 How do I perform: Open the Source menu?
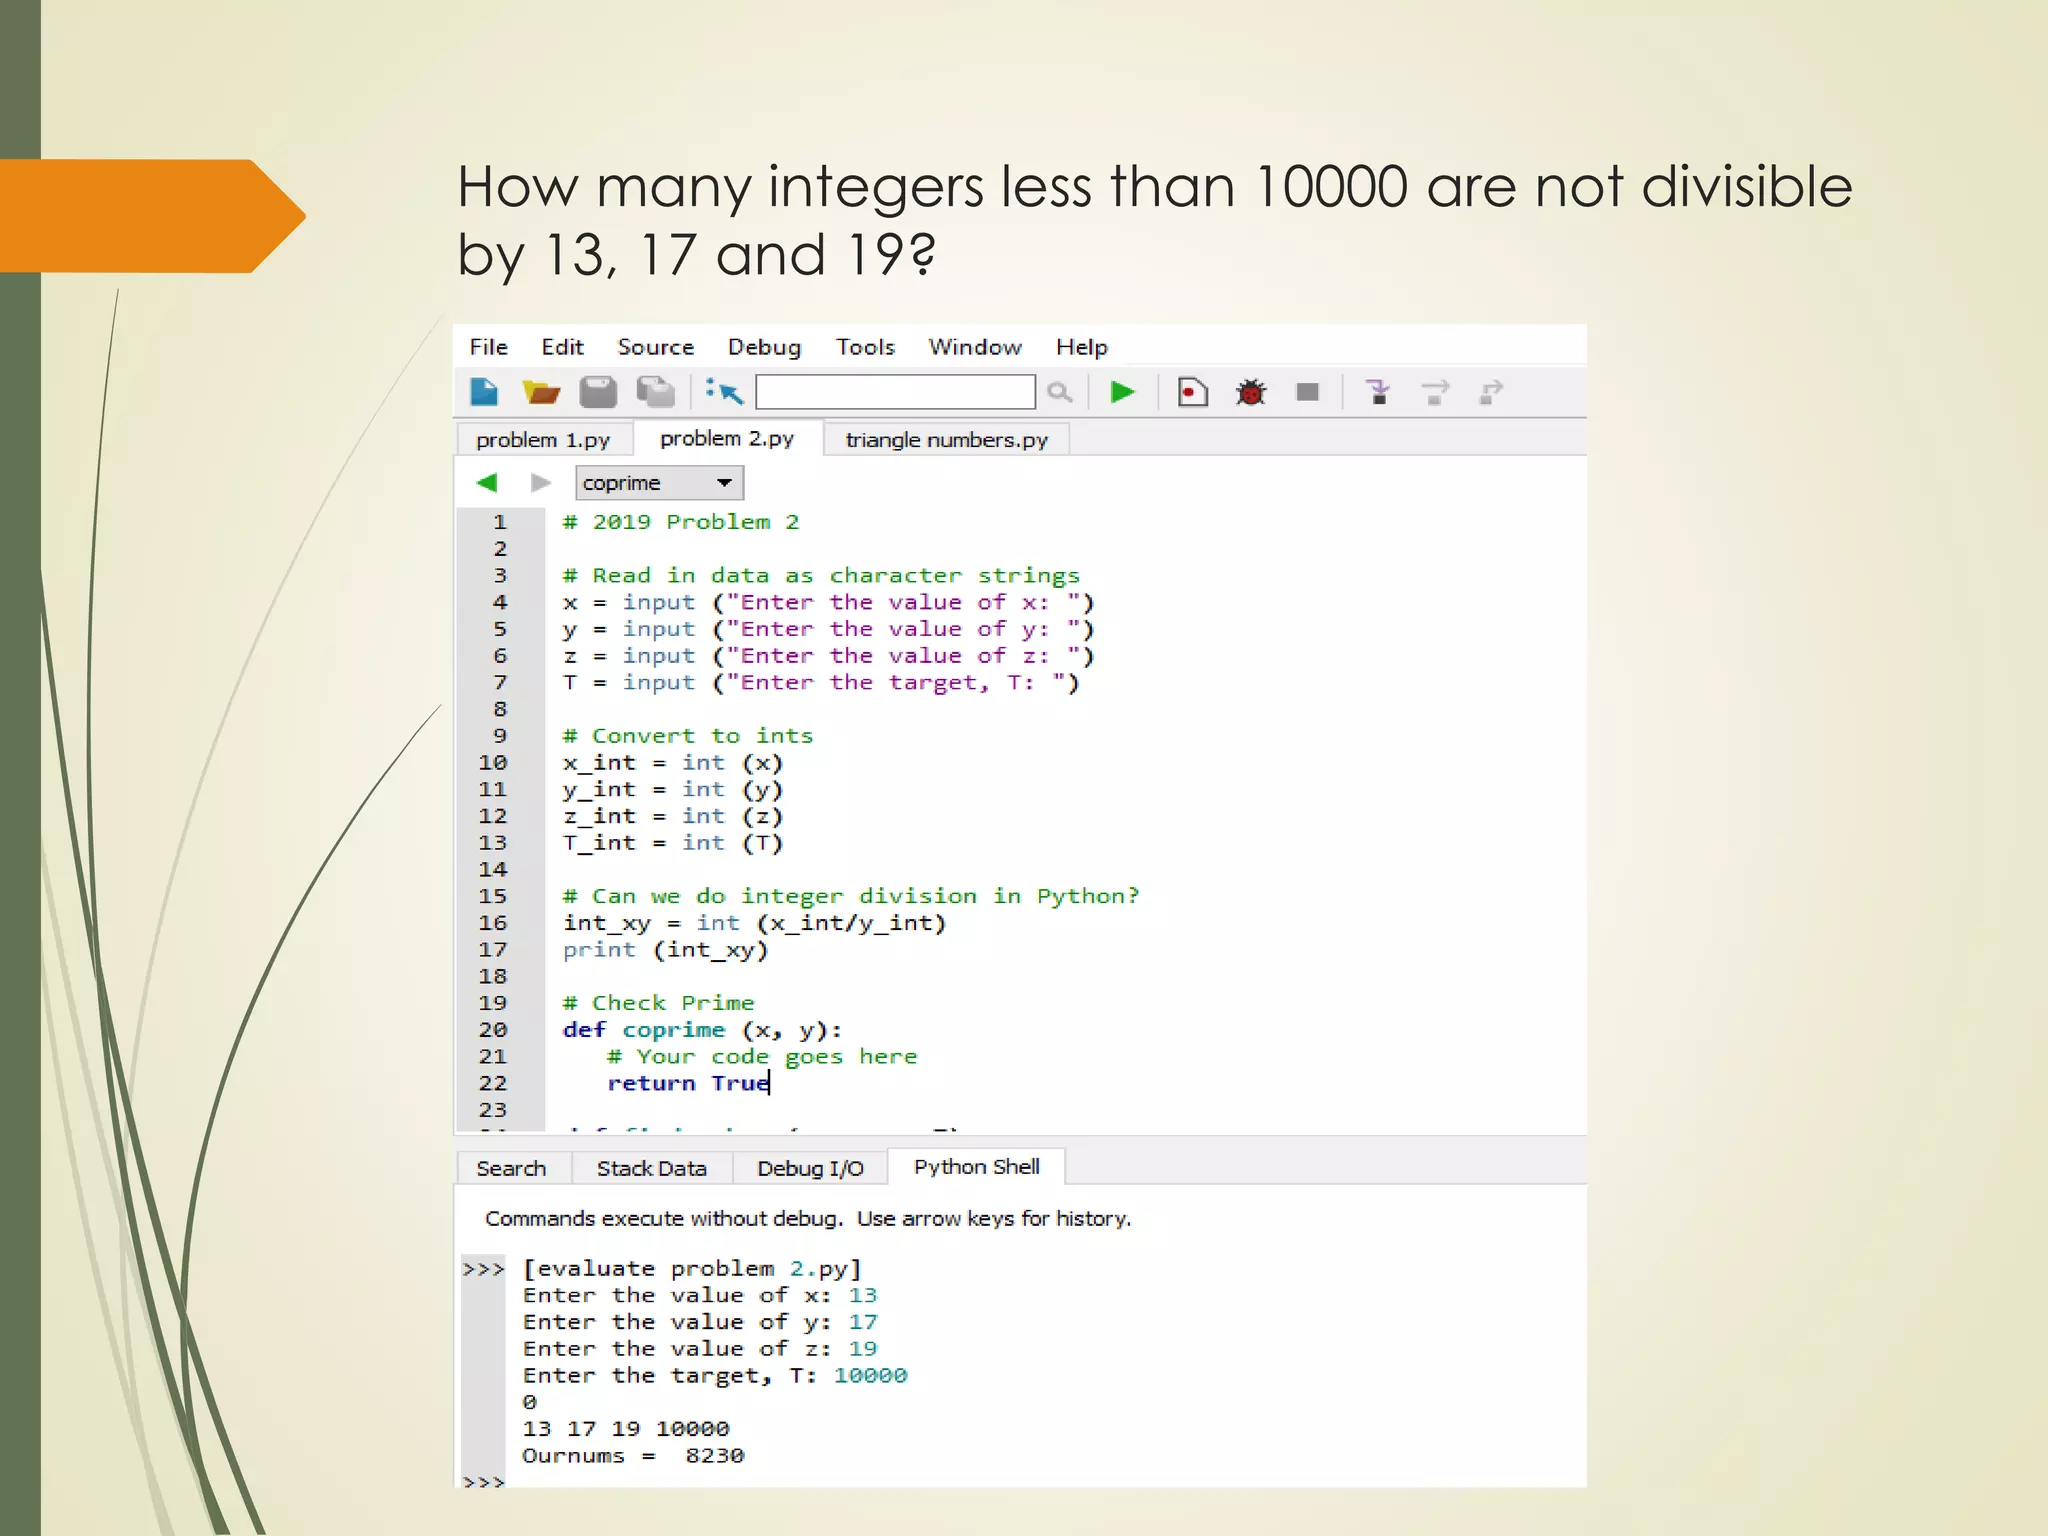656,347
